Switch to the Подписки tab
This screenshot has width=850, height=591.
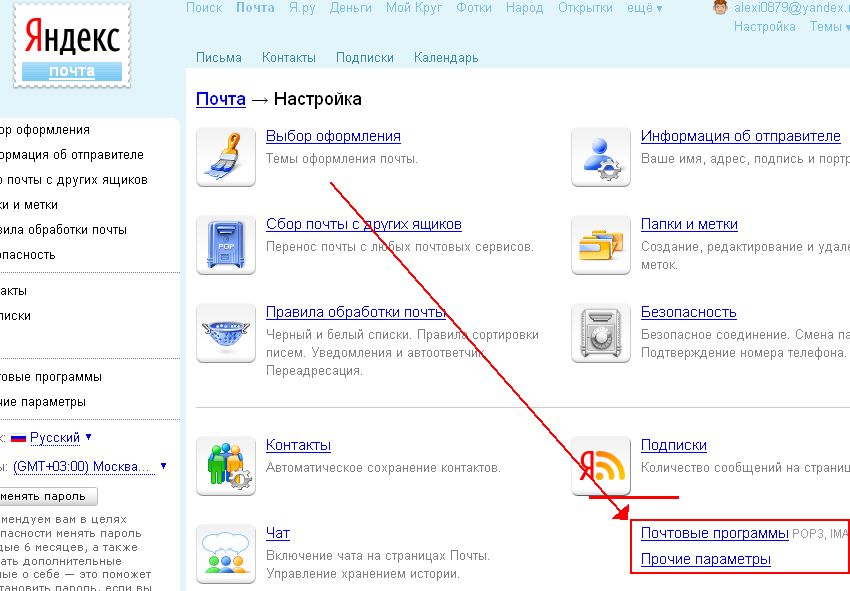click(365, 57)
